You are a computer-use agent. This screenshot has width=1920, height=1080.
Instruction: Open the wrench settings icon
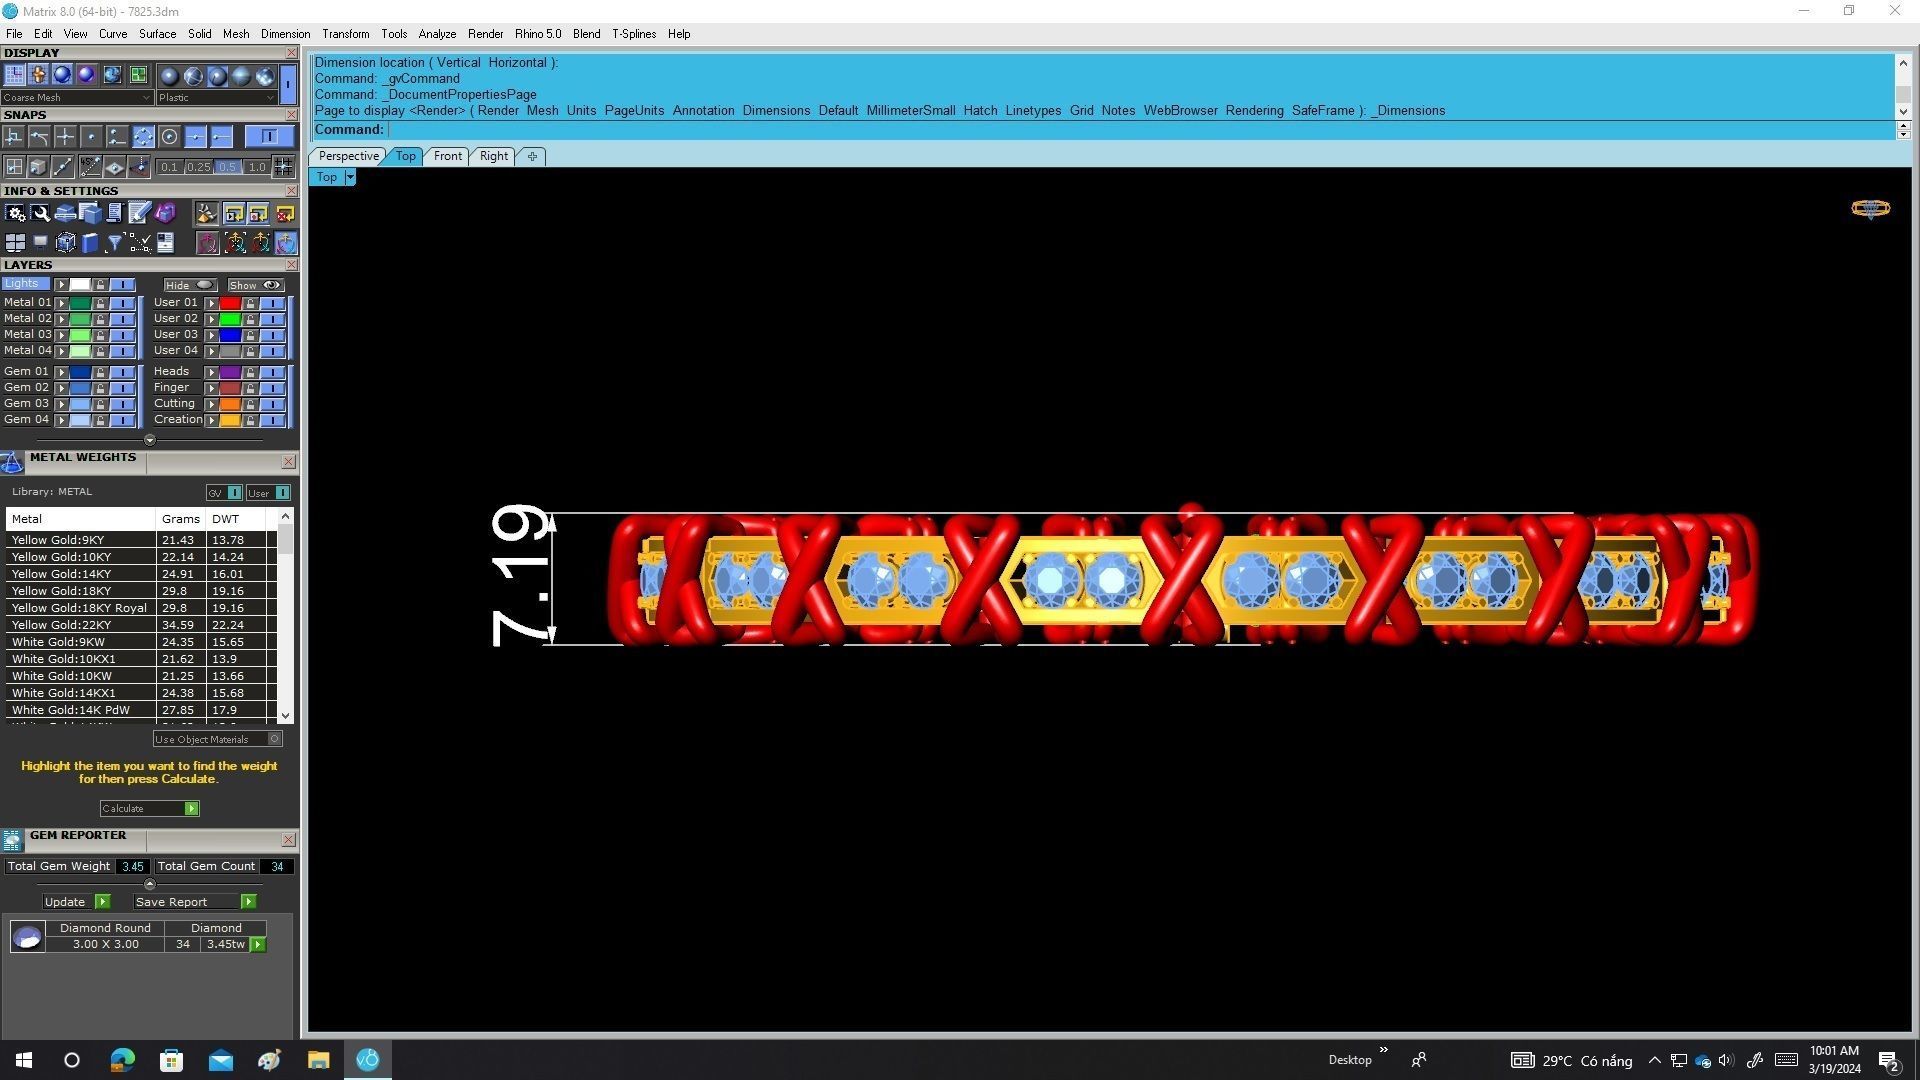click(x=40, y=213)
